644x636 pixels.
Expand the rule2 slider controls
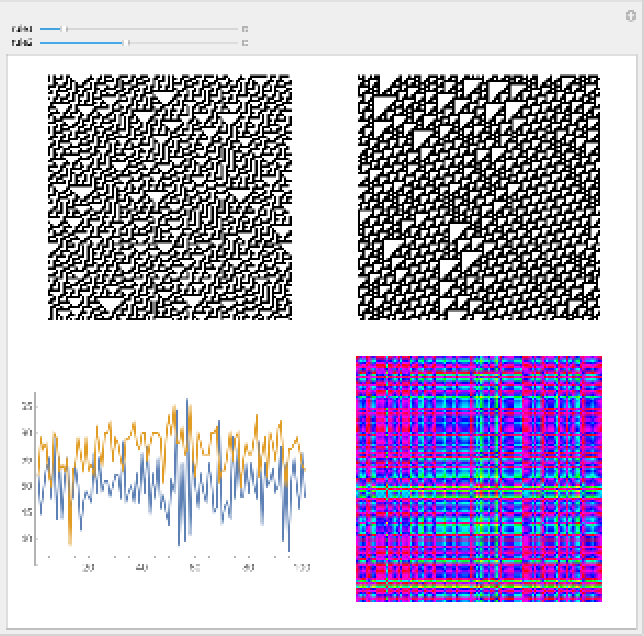[245, 43]
